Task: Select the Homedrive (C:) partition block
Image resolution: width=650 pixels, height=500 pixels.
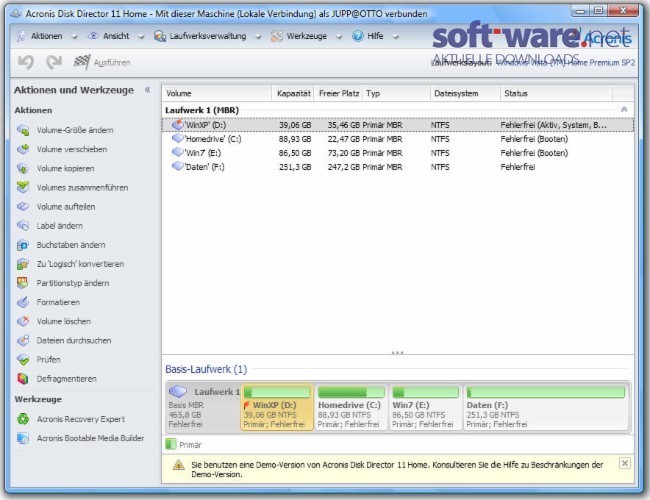Action: click(351, 408)
